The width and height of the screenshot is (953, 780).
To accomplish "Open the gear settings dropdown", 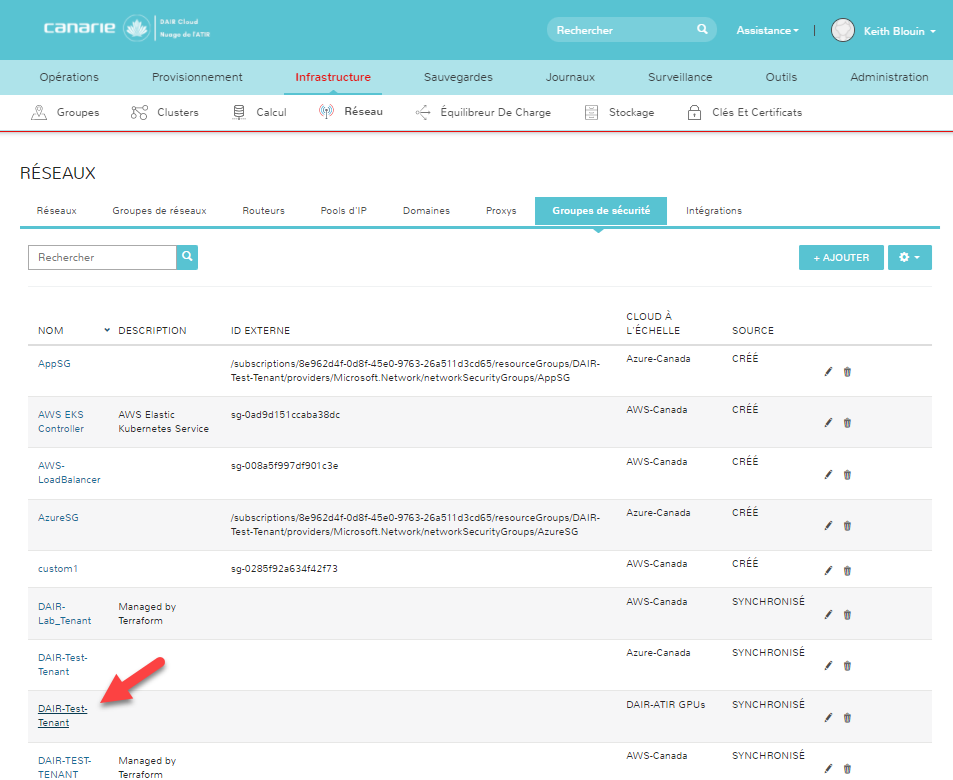I will (909, 258).
